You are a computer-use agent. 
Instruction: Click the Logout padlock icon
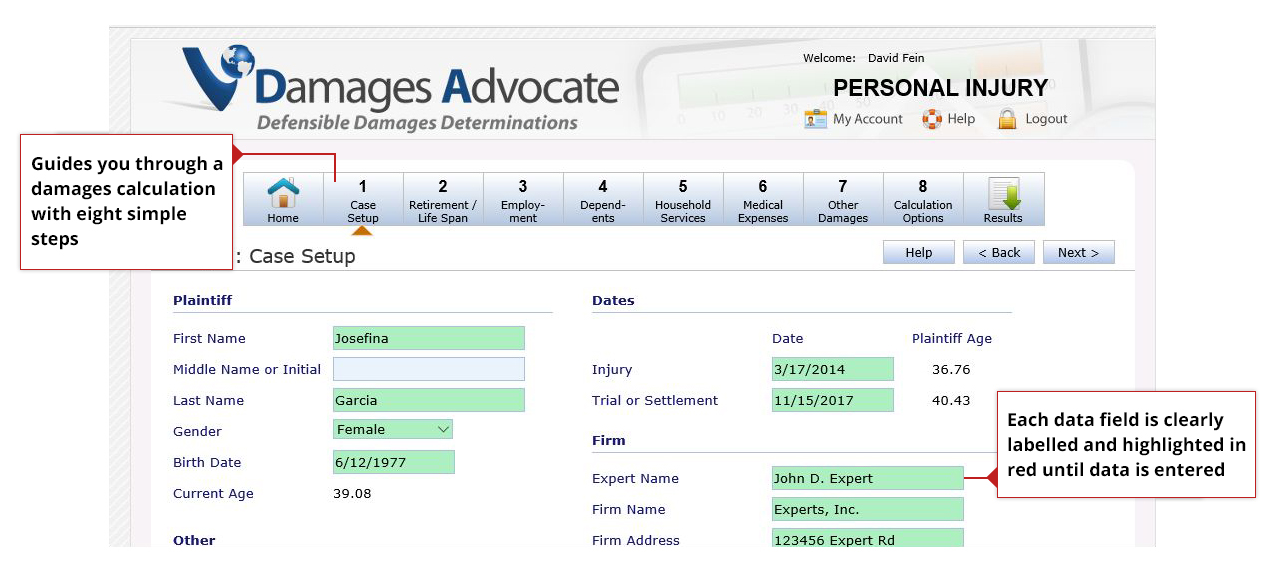click(1007, 119)
